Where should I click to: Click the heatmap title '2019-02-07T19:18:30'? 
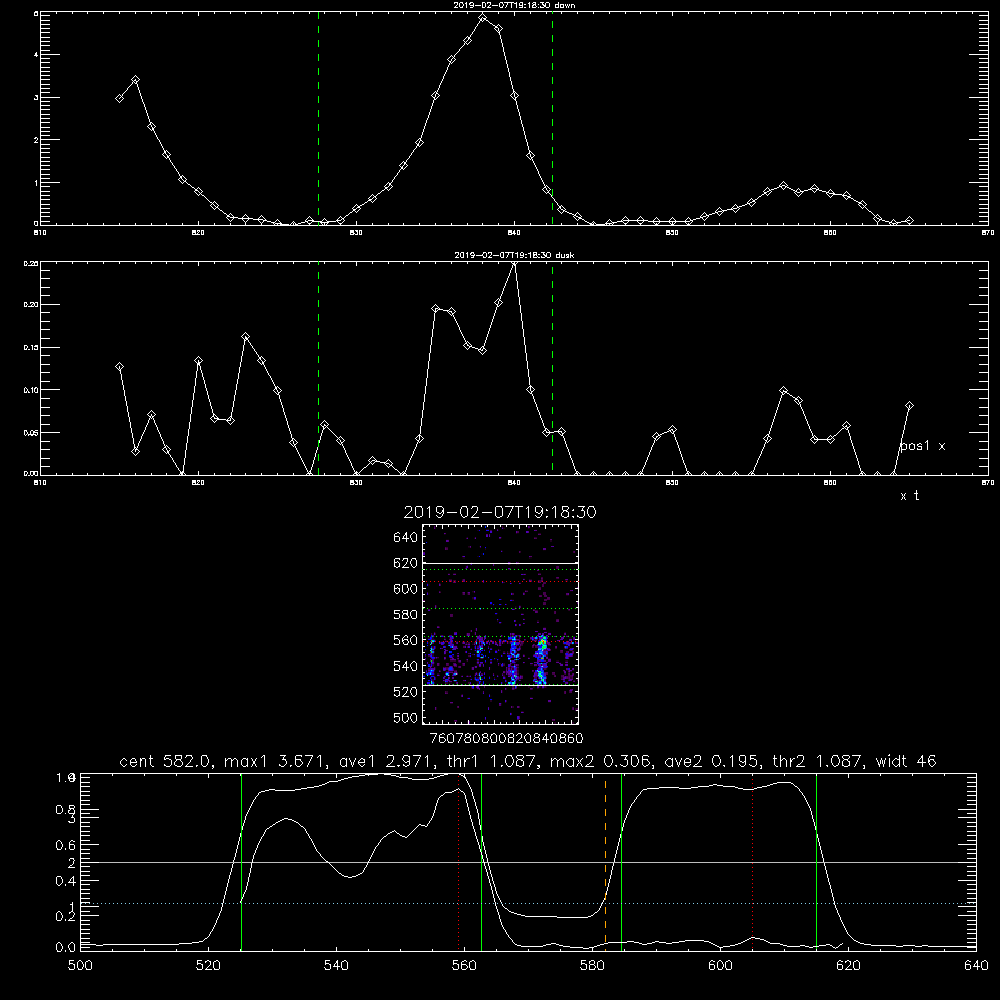tap(500, 513)
